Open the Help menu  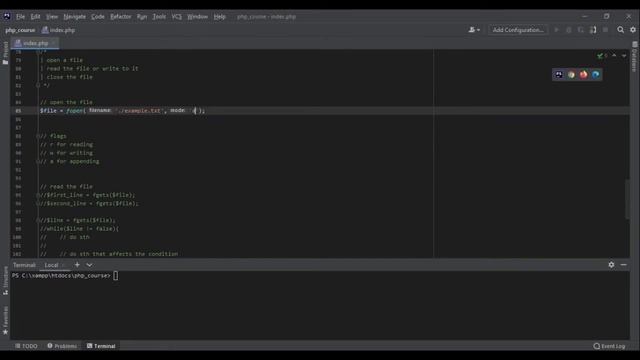pyautogui.click(x=220, y=17)
